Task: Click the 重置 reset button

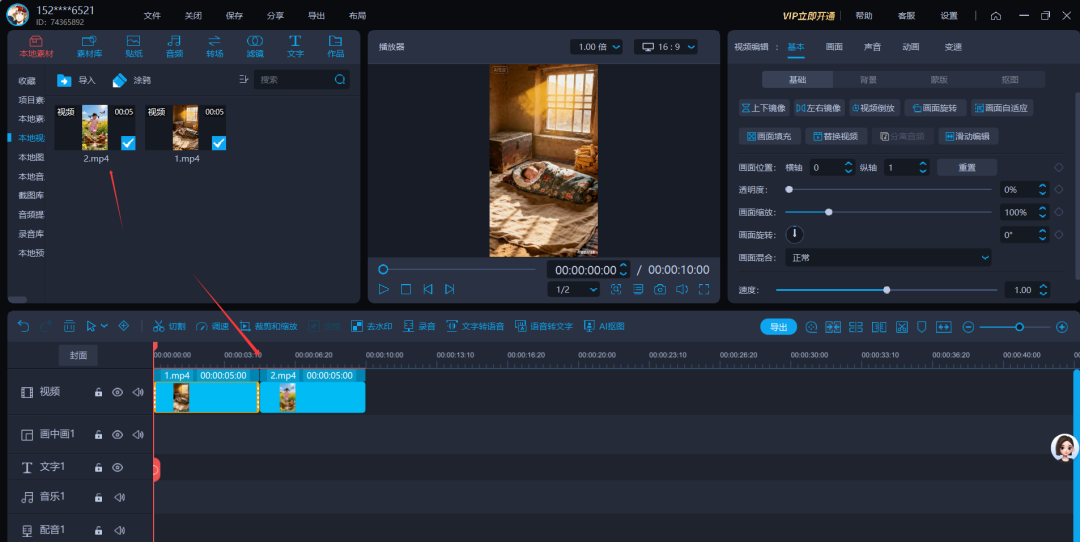Action: click(x=967, y=167)
